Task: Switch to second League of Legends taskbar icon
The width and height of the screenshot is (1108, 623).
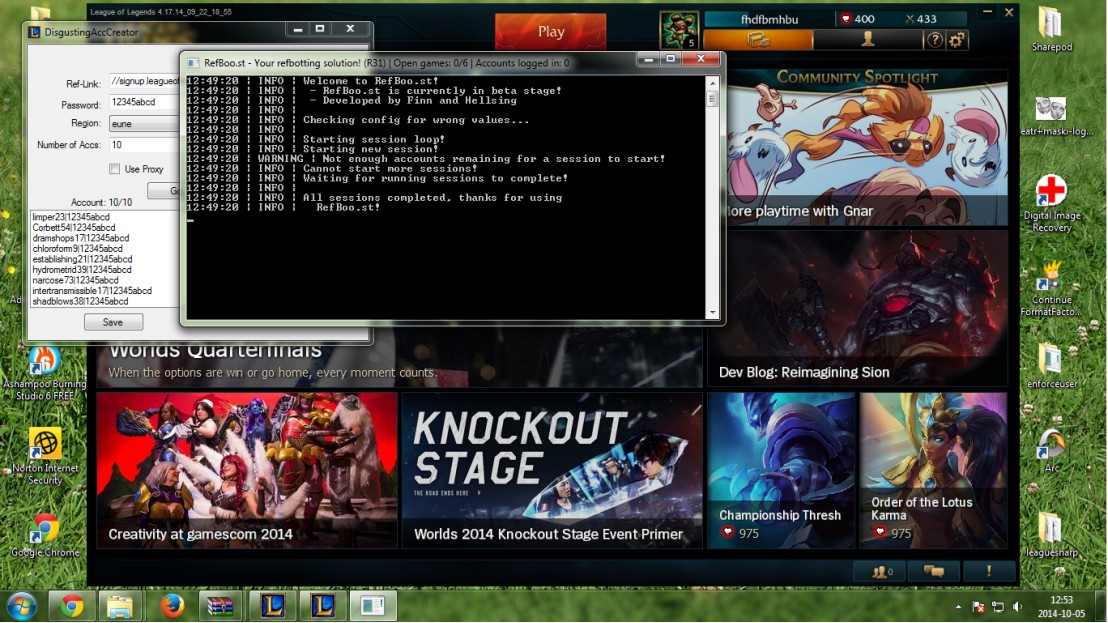Action: click(x=322, y=606)
